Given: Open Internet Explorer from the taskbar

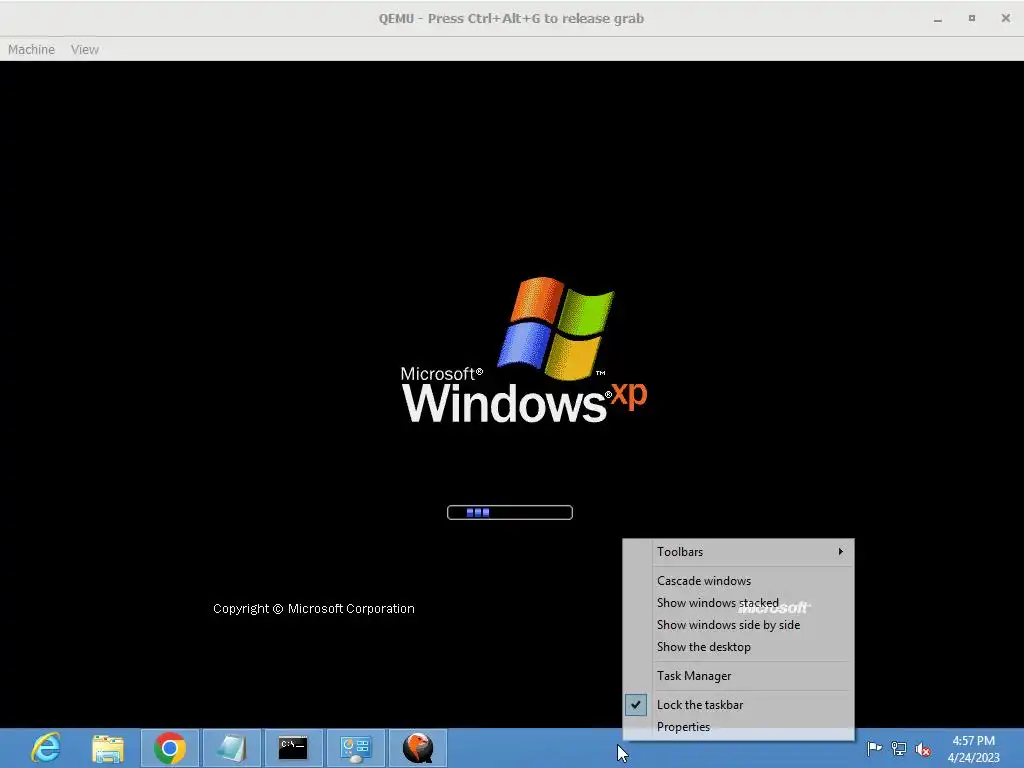Looking at the screenshot, I should [x=46, y=748].
